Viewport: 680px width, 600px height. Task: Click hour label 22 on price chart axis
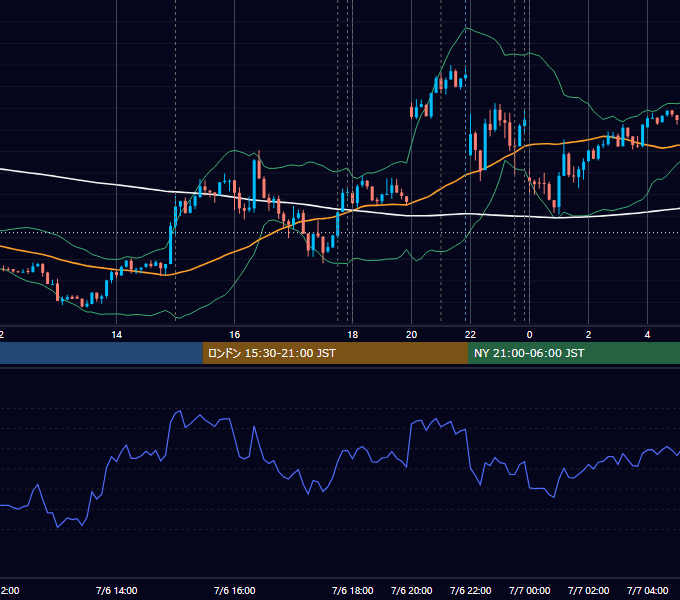471,335
